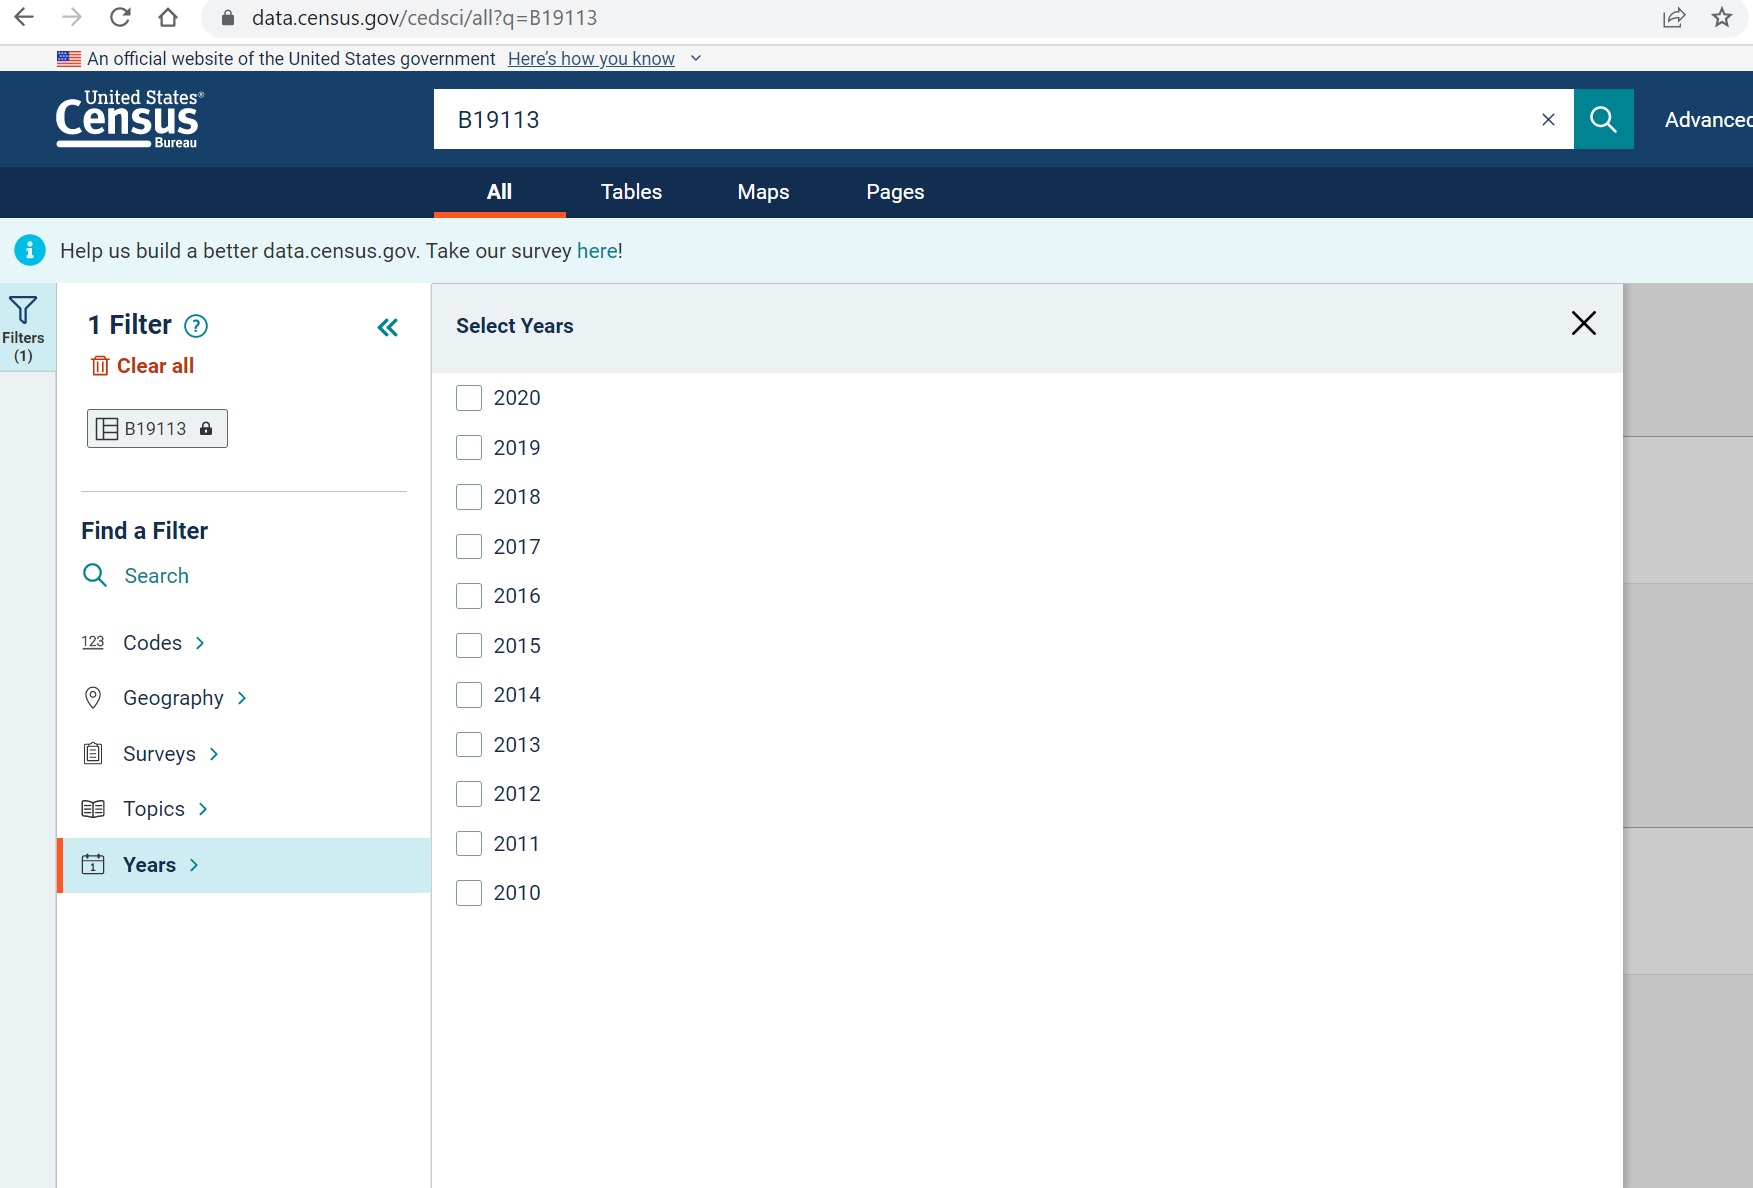
Task: Open the 'Here's how you know' link
Action: pyautogui.click(x=591, y=58)
